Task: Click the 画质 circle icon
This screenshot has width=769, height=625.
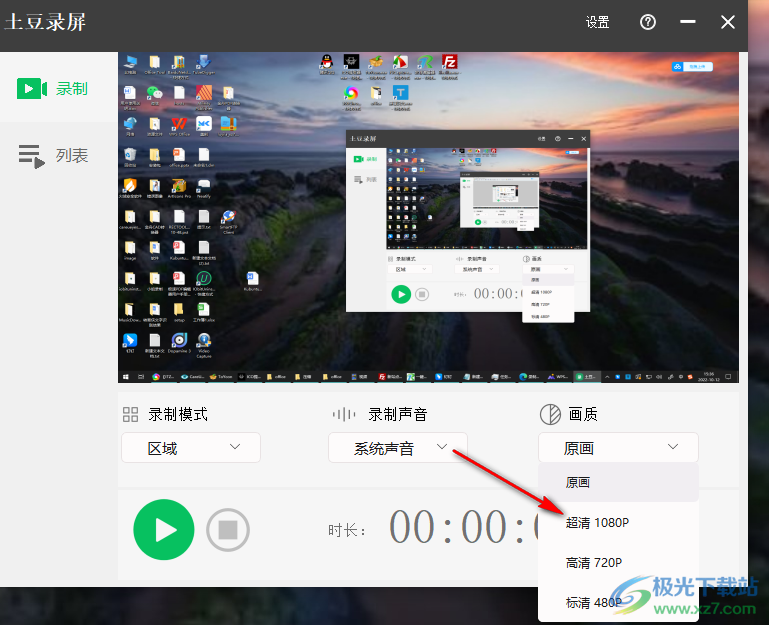Action: pos(550,415)
